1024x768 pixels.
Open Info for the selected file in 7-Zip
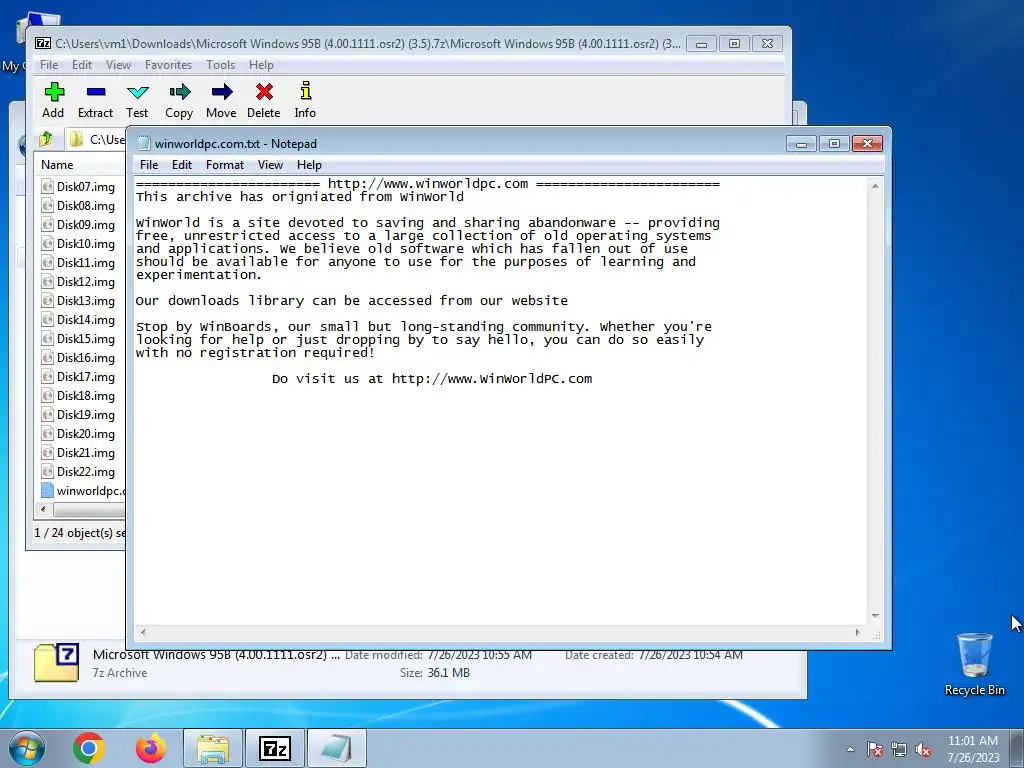coord(305,100)
